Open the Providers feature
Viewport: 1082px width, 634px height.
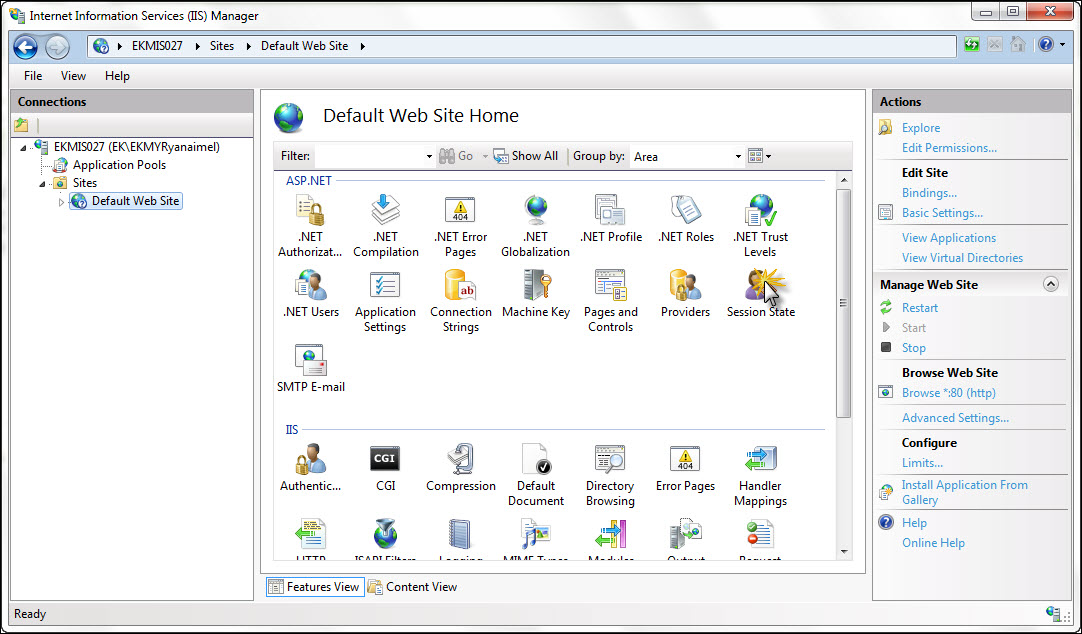click(685, 293)
